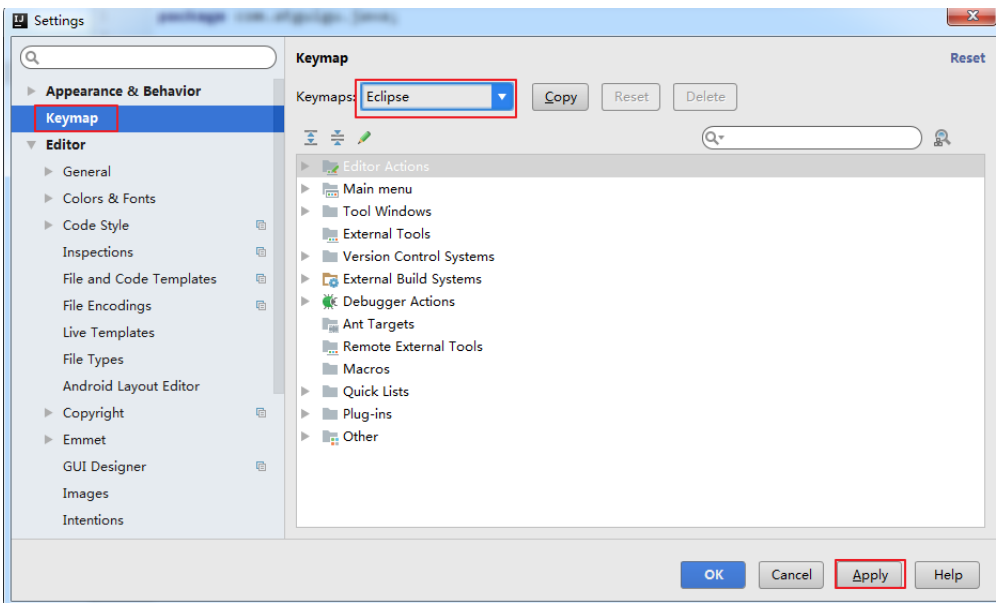Expand the Quick Lists group
Screen dimensions: 1000x603
point(305,391)
